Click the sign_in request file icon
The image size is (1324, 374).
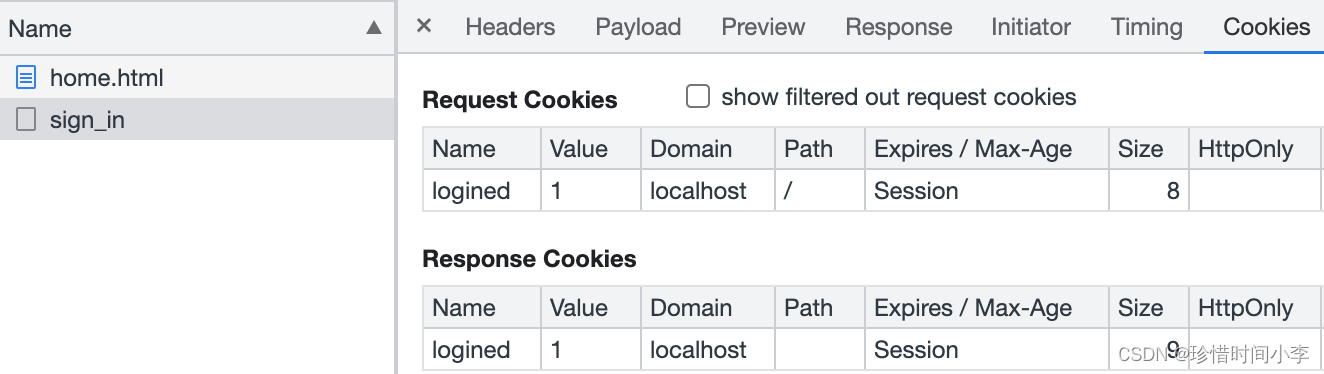pos(27,120)
